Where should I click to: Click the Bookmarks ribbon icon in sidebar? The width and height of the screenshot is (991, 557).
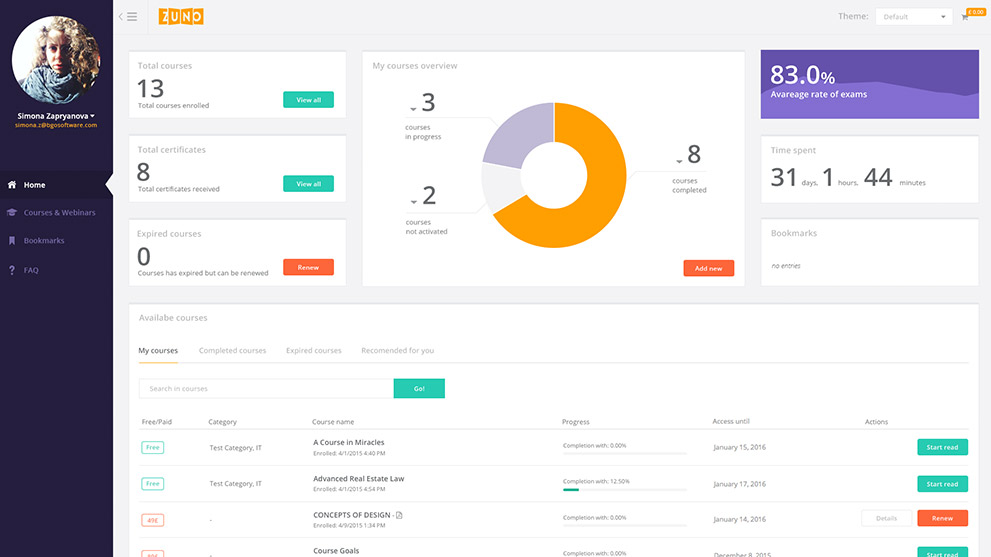pyautogui.click(x=12, y=240)
